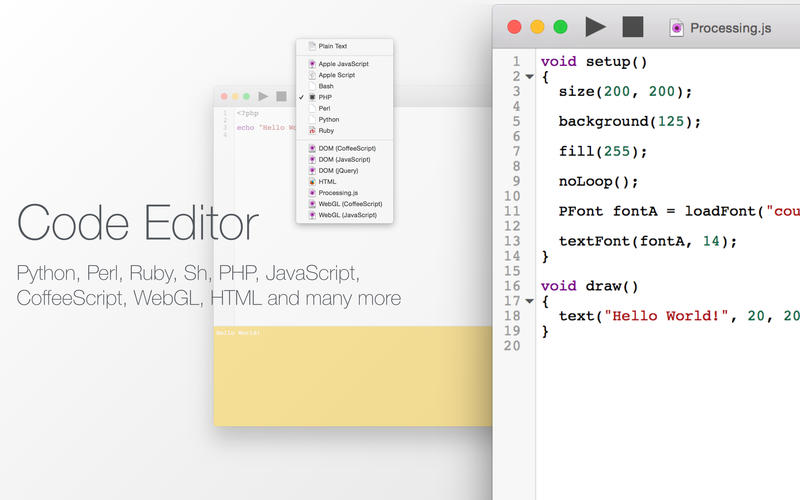Click the stop button in the background PHP window

pyautogui.click(x=281, y=96)
